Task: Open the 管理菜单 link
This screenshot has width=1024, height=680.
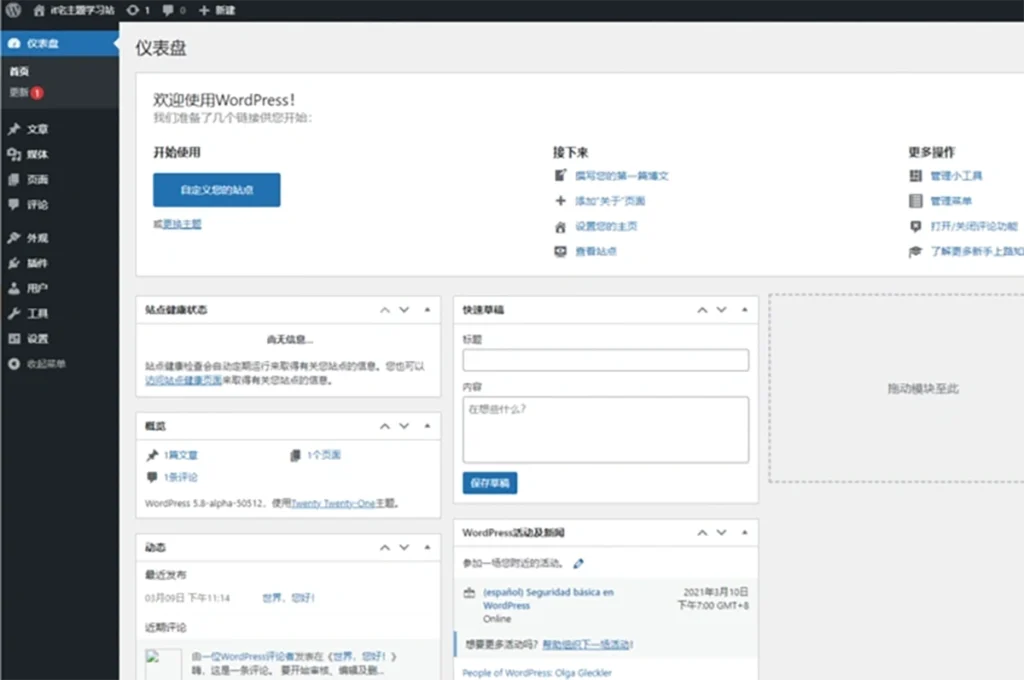Action: (951, 201)
